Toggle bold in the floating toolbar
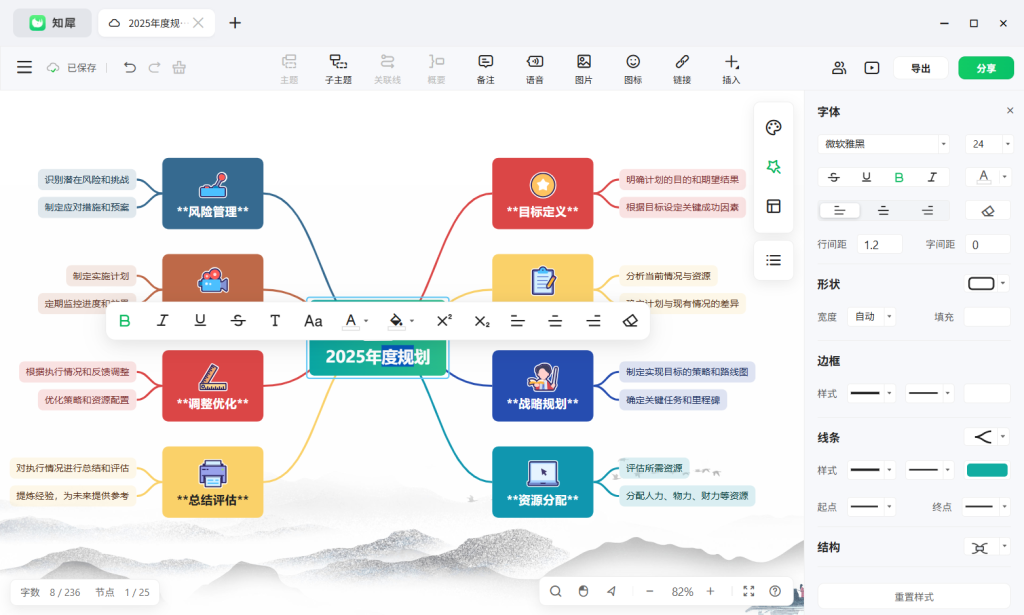The image size is (1024, 615). 125,321
